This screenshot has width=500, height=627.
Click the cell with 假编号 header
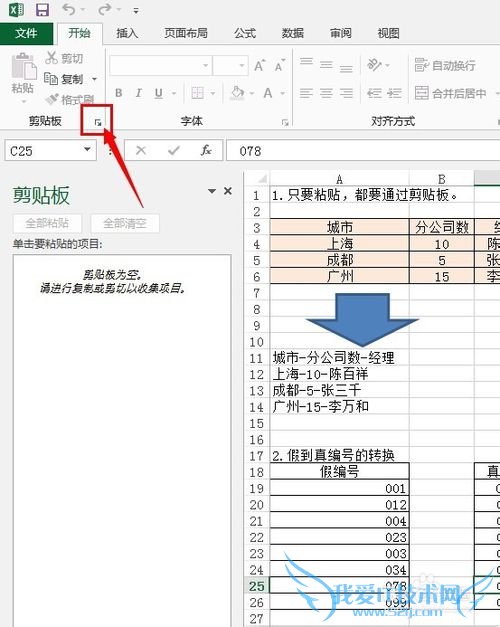pyautogui.click(x=340, y=472)
